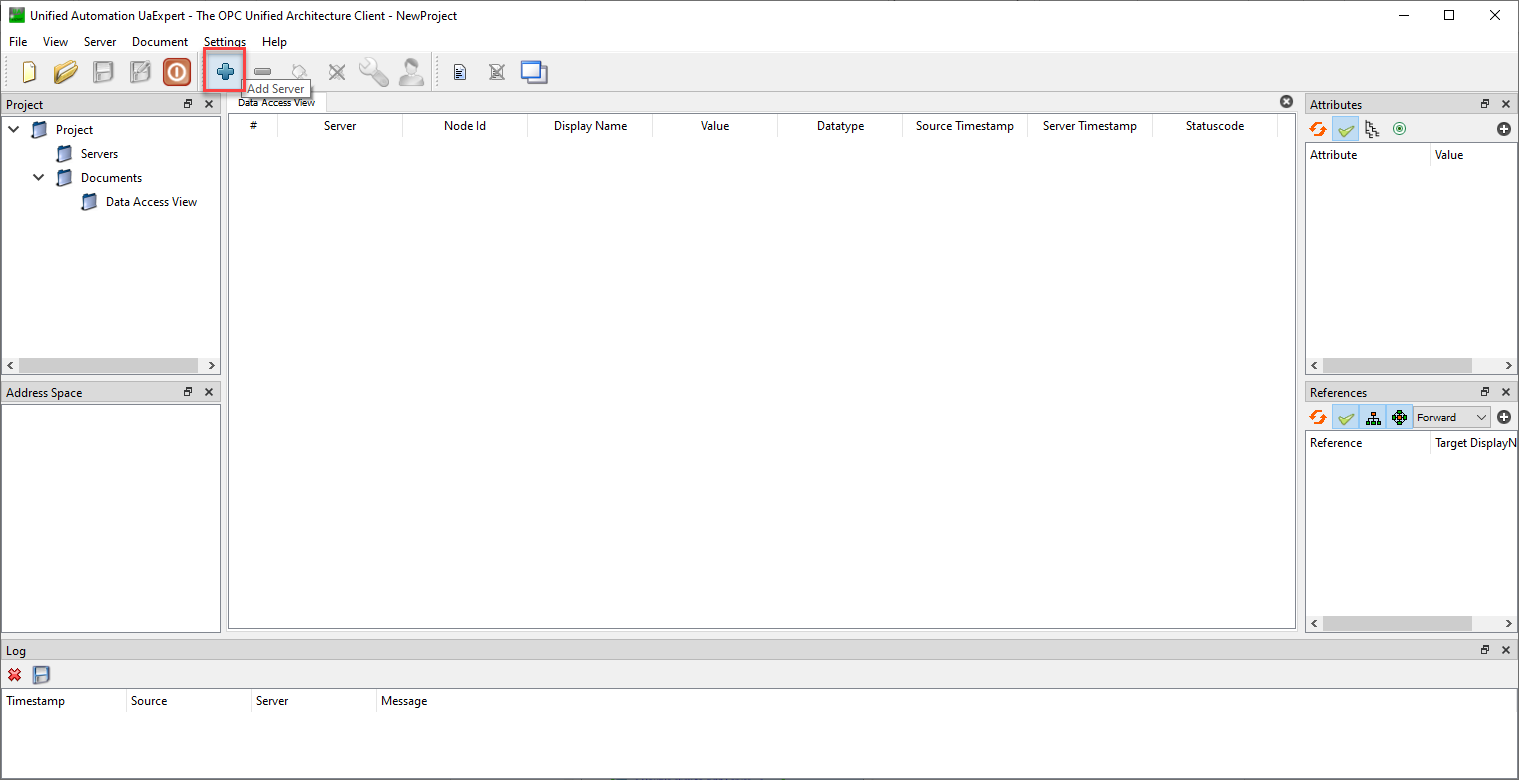The height and width of the screenshot is (780, 1519).
Task: Click the Attributes panel horizontal scrollbar
Action: coord(1398,366)
